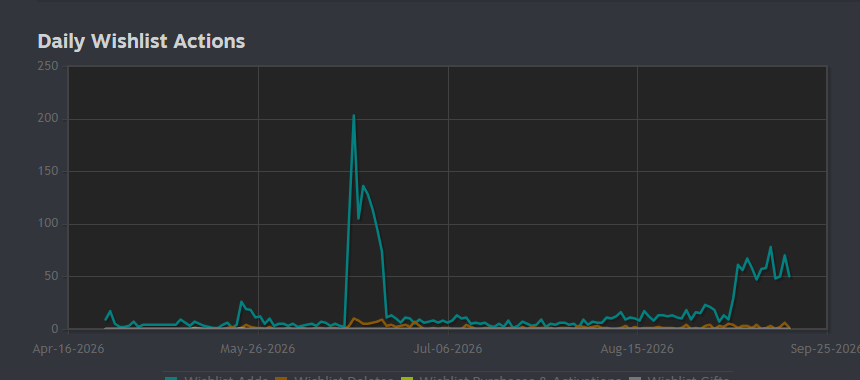
Task: Click the Jul-06-2026 date label
Action: 448,348
